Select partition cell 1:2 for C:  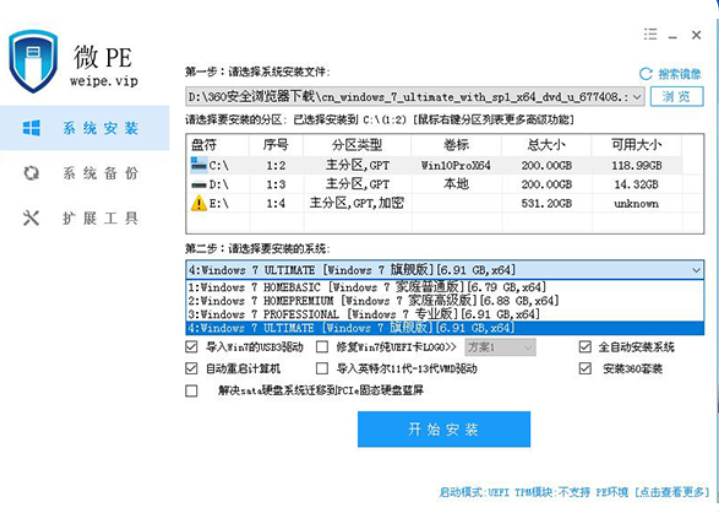(276, 165)
